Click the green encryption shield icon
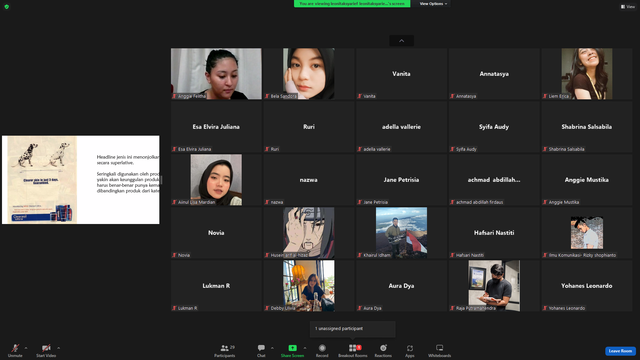640x360 pixels. [7, 7]
